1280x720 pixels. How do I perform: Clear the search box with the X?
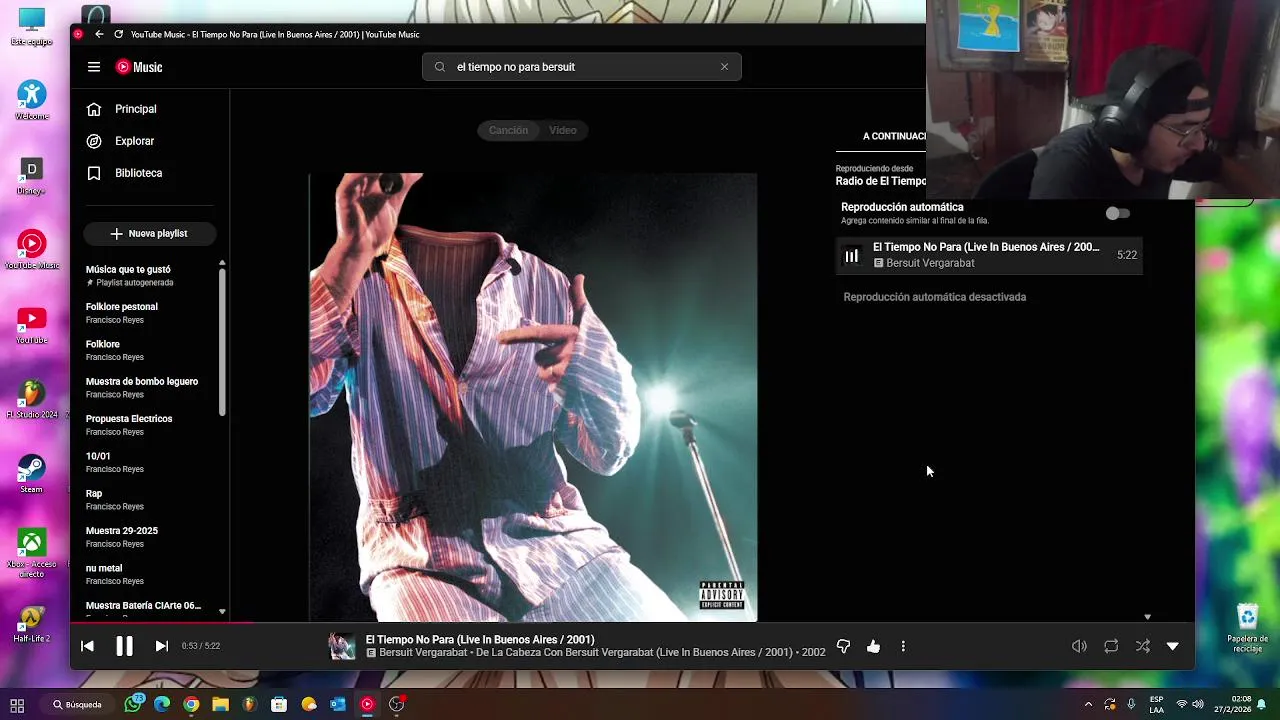(725, 67)
